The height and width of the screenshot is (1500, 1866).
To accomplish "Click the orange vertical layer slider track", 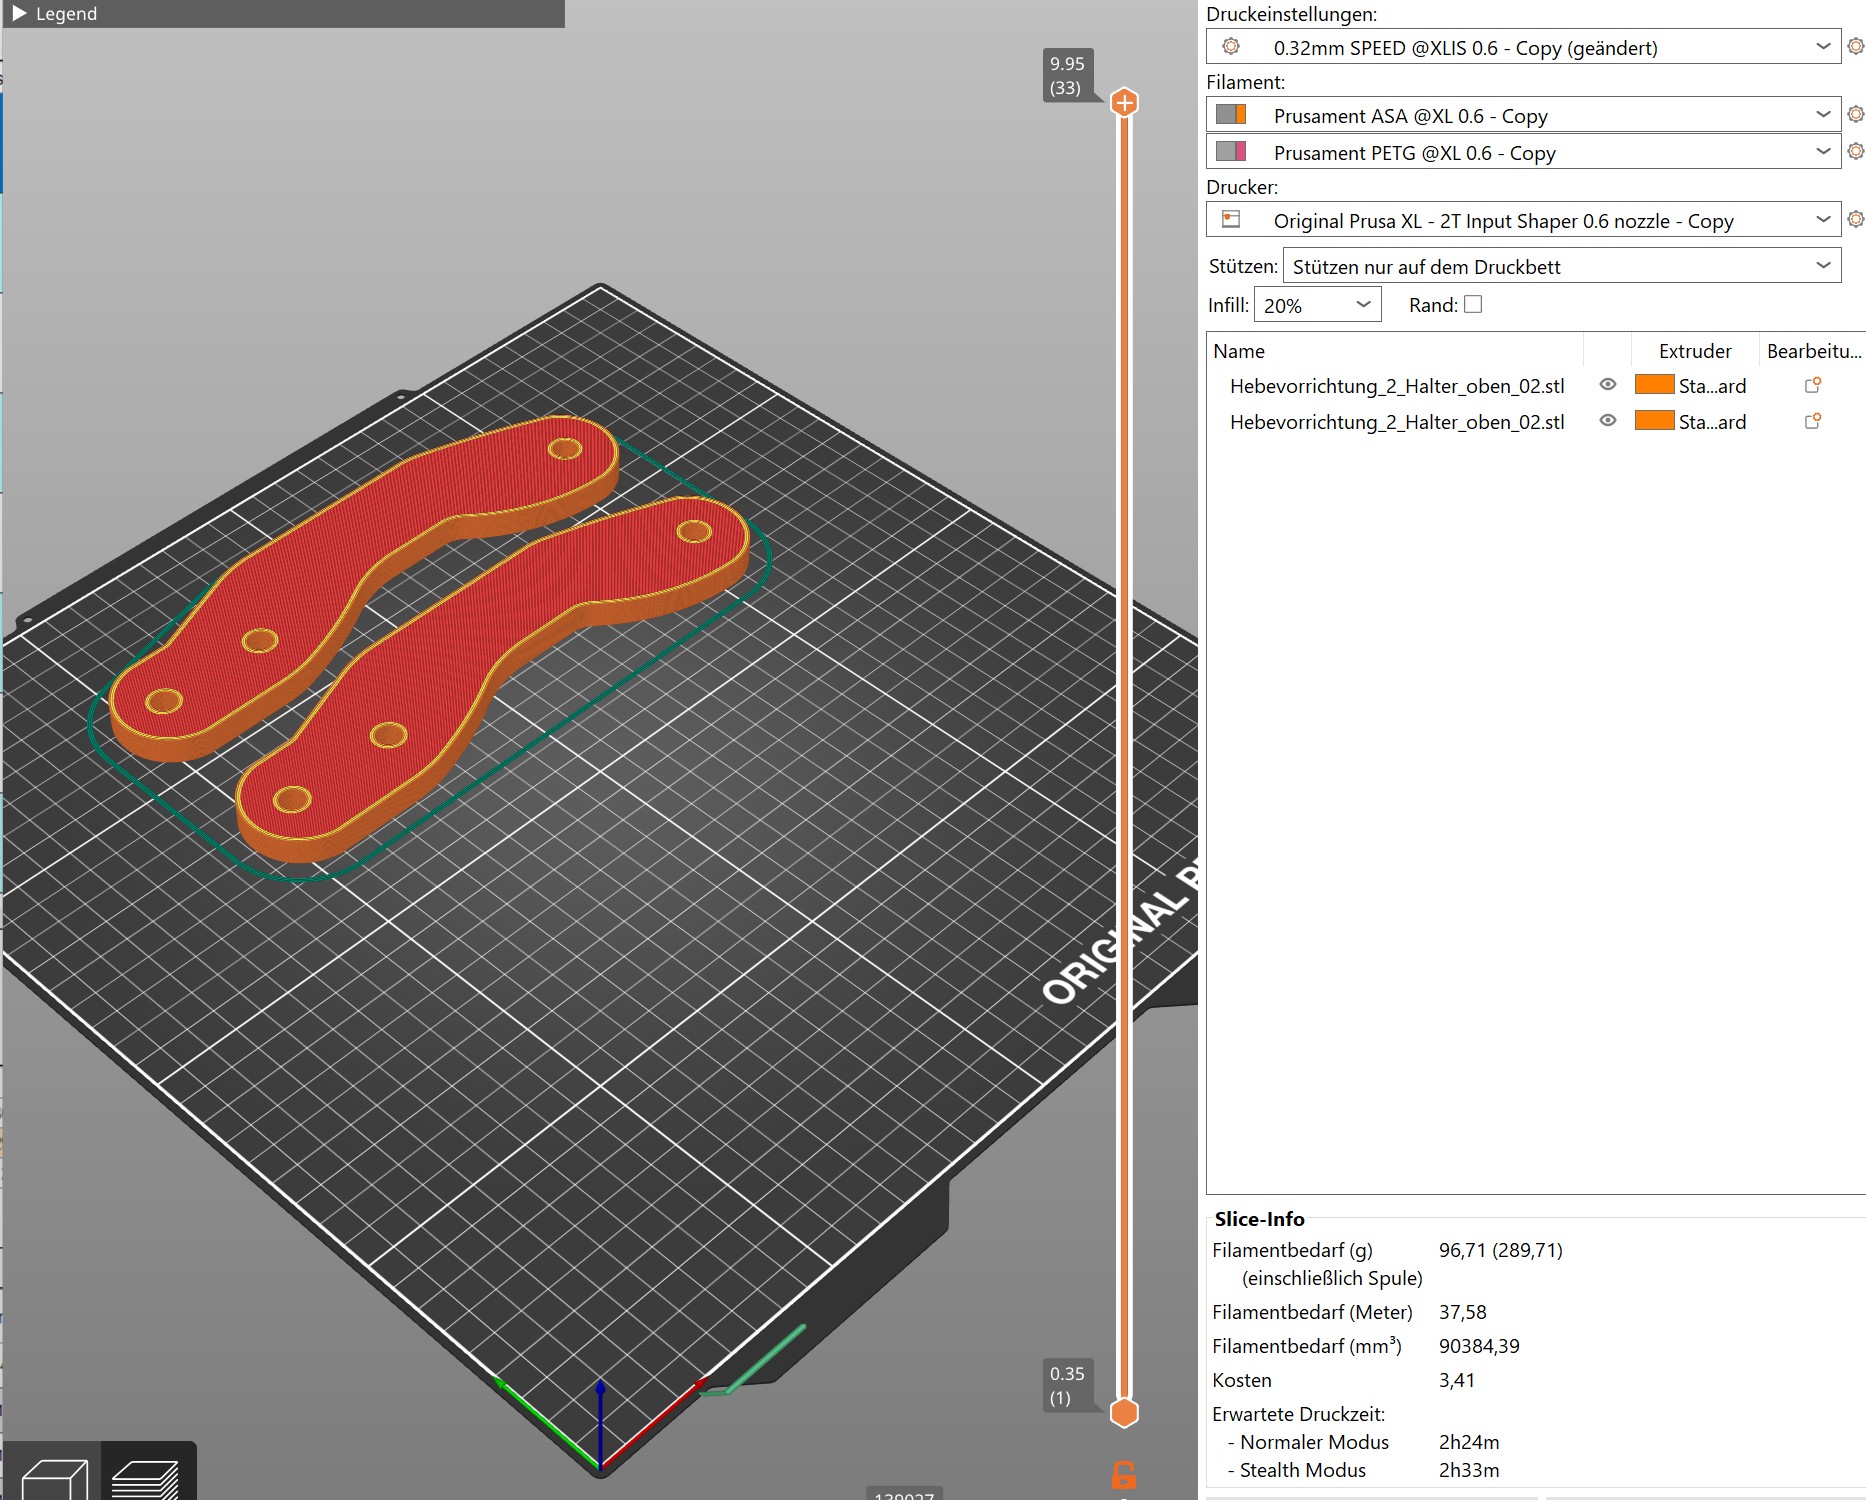I will coord(1125,757).
